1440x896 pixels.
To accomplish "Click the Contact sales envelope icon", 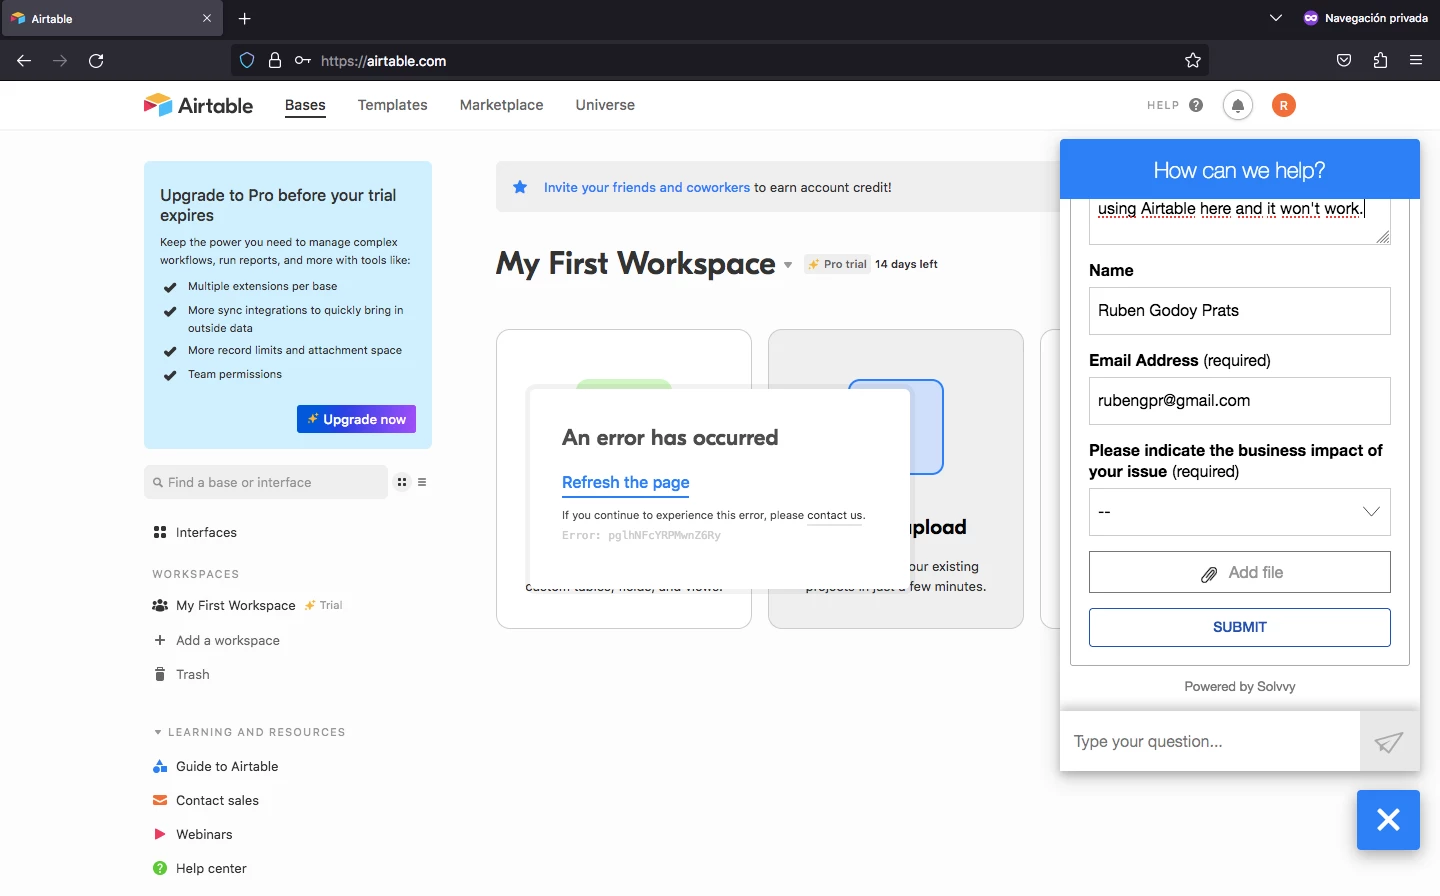I will click(x=160, y=800).
